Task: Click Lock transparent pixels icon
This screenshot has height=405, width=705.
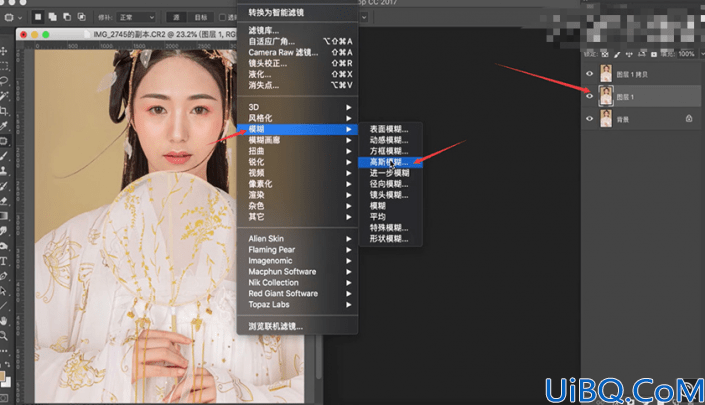Action: pyautogui.click(x=605, y=54)
